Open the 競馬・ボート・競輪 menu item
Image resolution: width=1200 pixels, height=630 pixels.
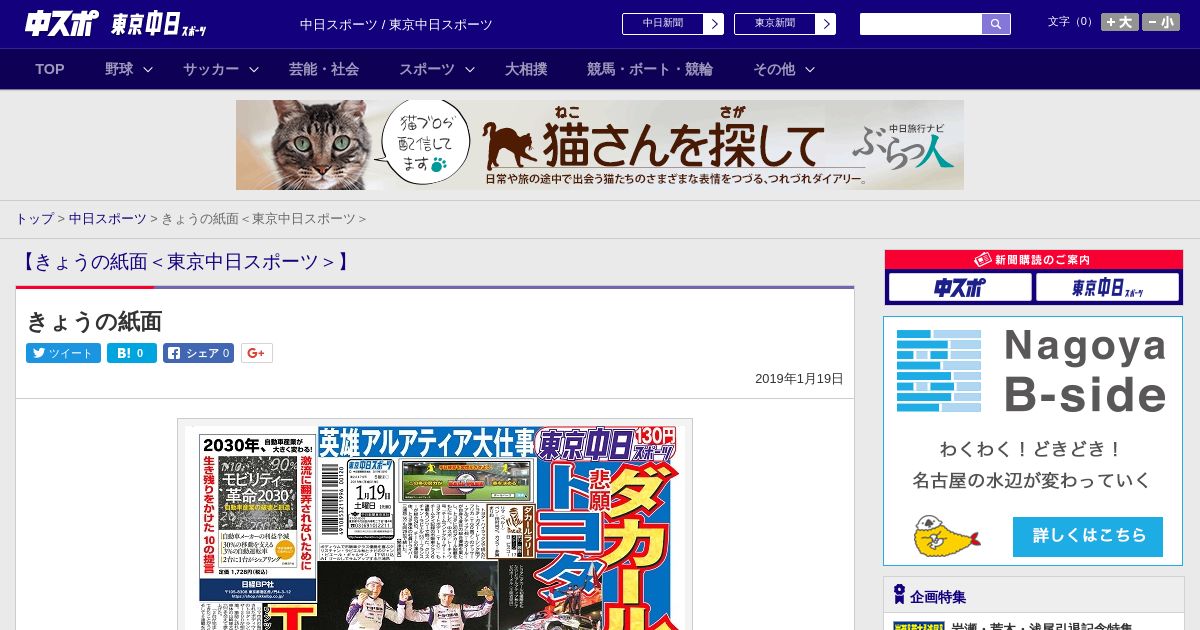(x=650, y=69)
